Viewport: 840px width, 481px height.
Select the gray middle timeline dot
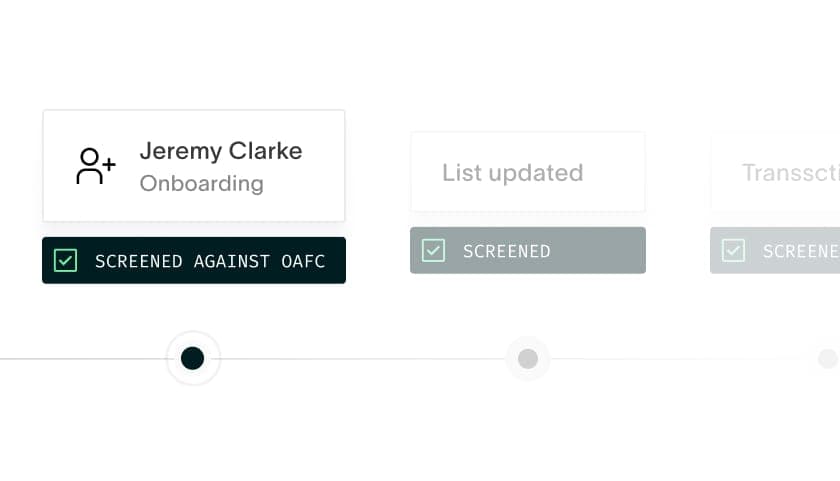coord(528,358)
